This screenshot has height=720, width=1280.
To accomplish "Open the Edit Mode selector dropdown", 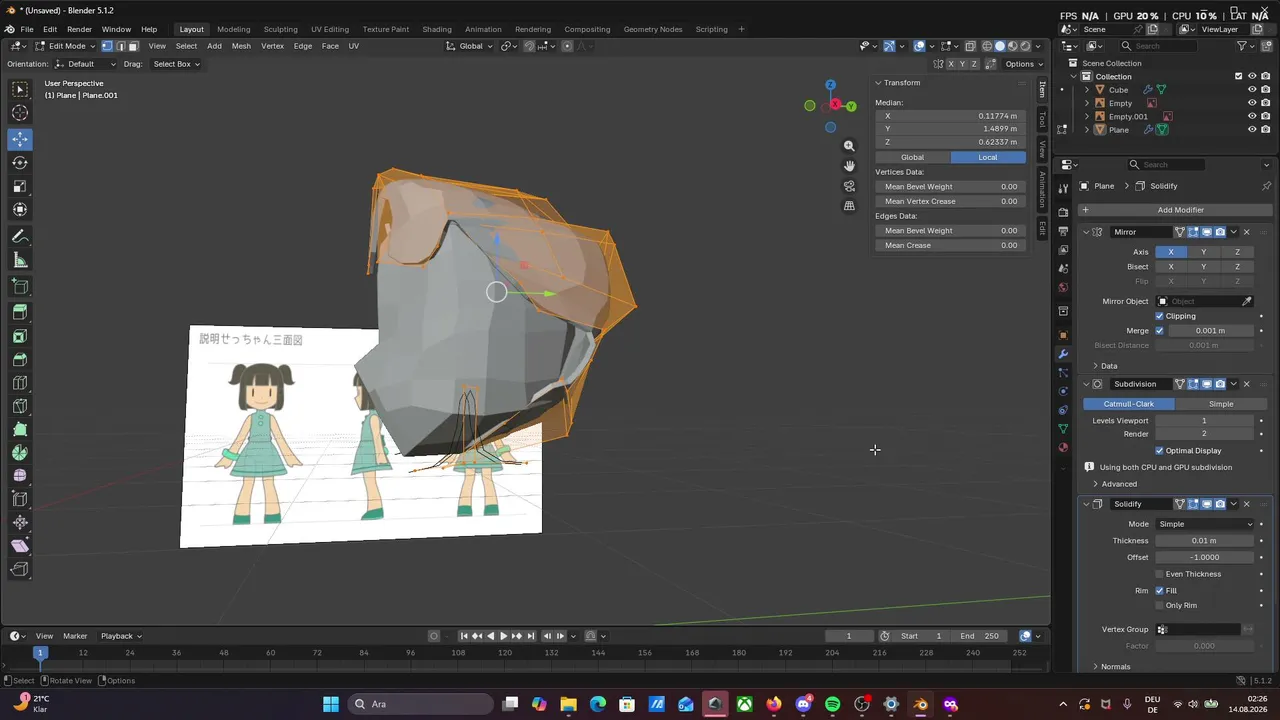I will pos(65,46).
